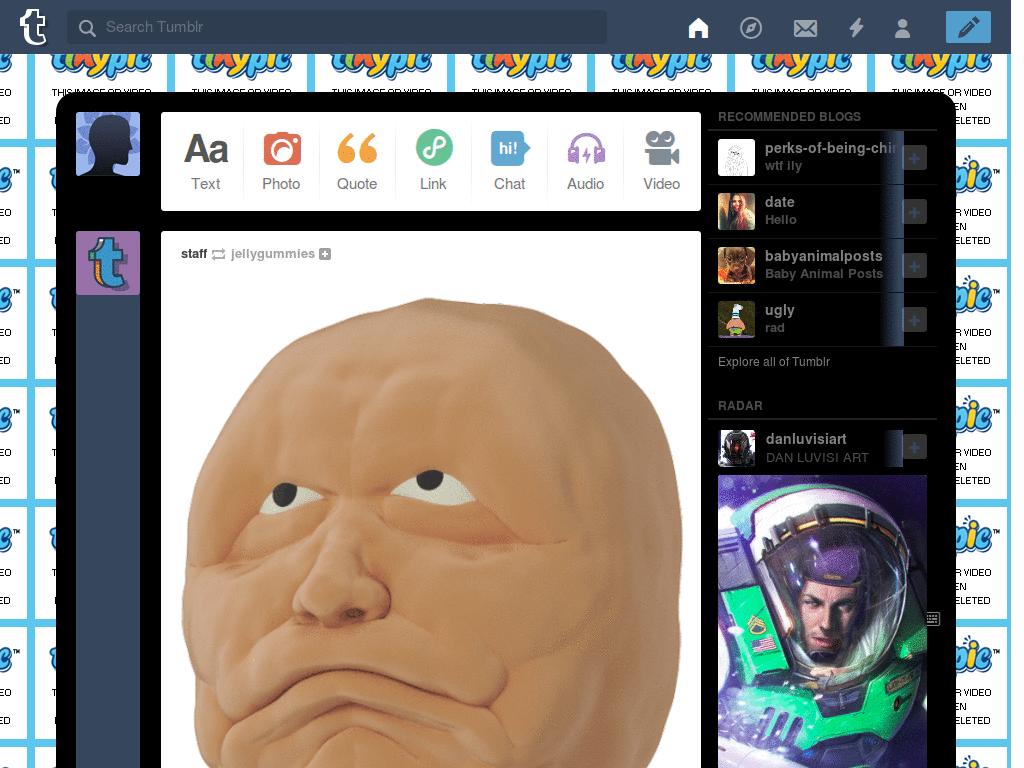
Task: Create a new Text post
Action: [x=206, y=161]
